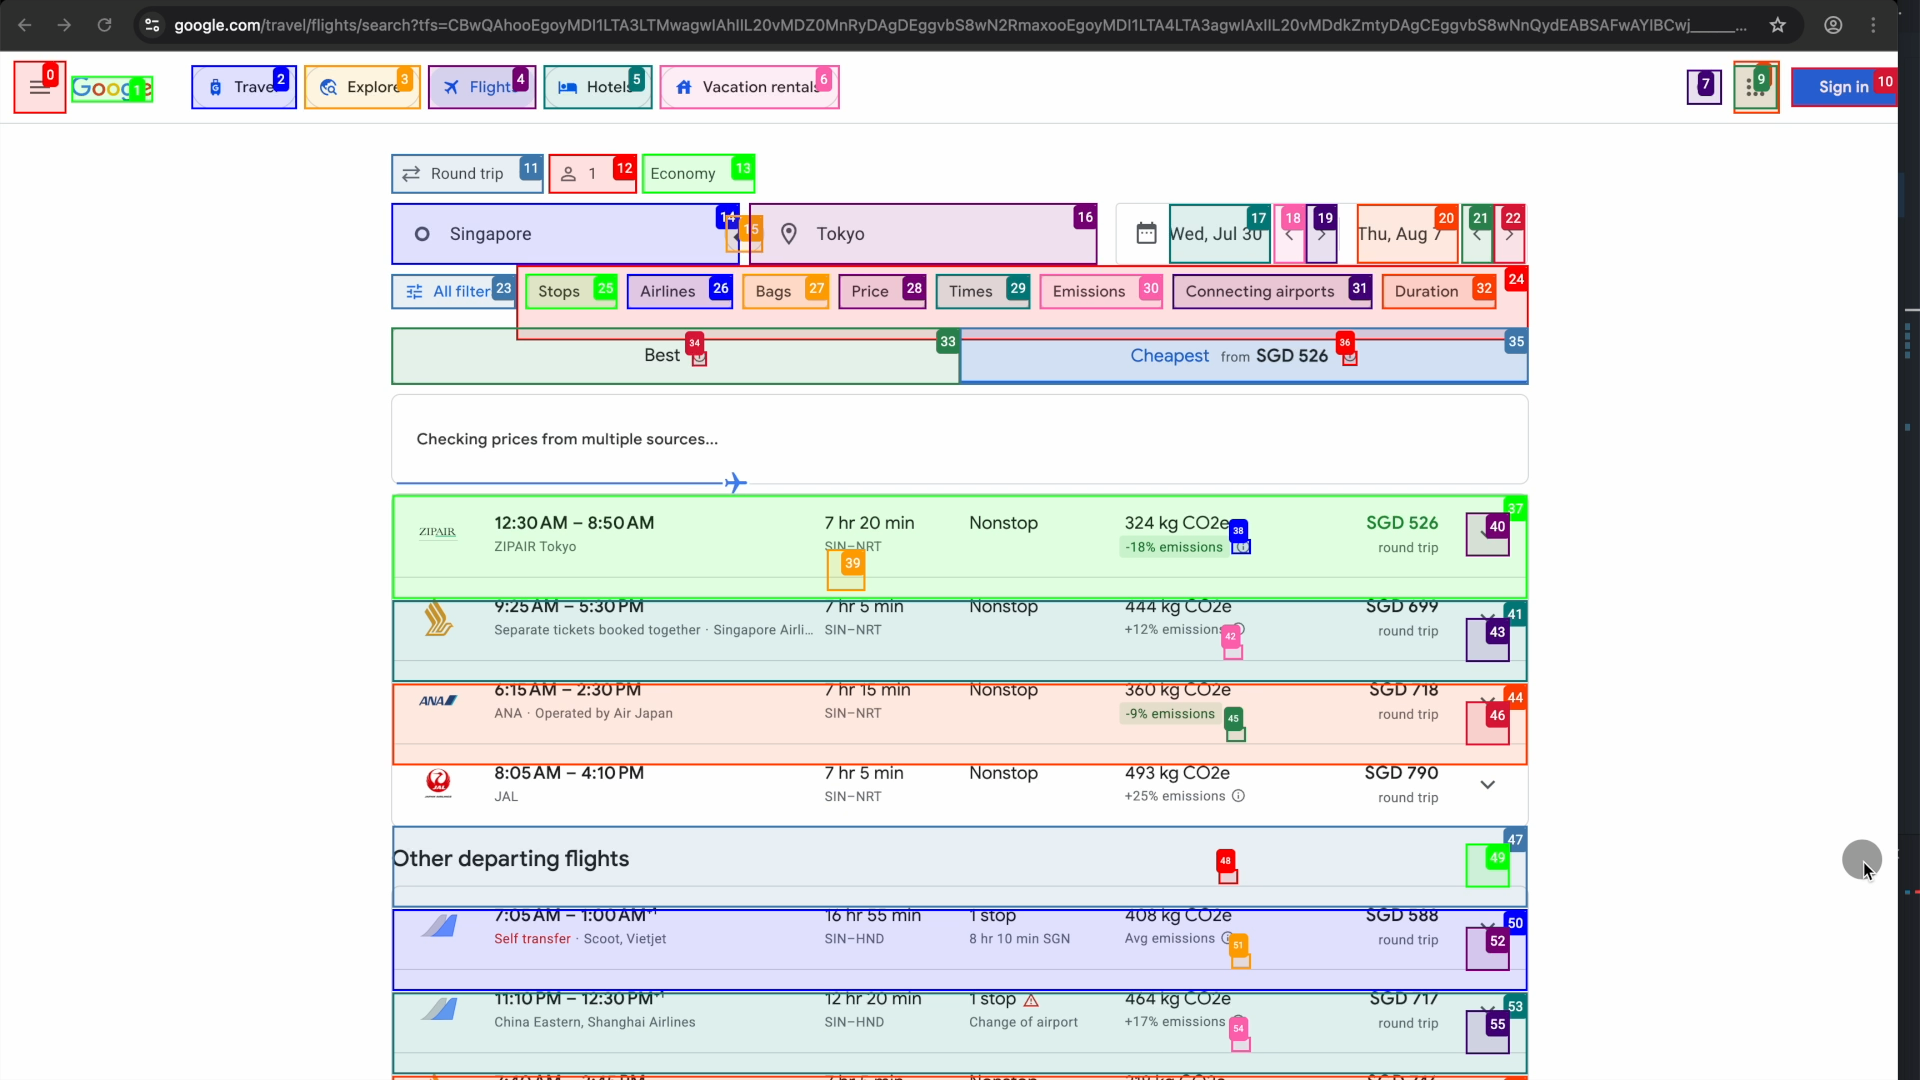View site information icon in address bar
1920x1080 pixels.
pos(152,25)
